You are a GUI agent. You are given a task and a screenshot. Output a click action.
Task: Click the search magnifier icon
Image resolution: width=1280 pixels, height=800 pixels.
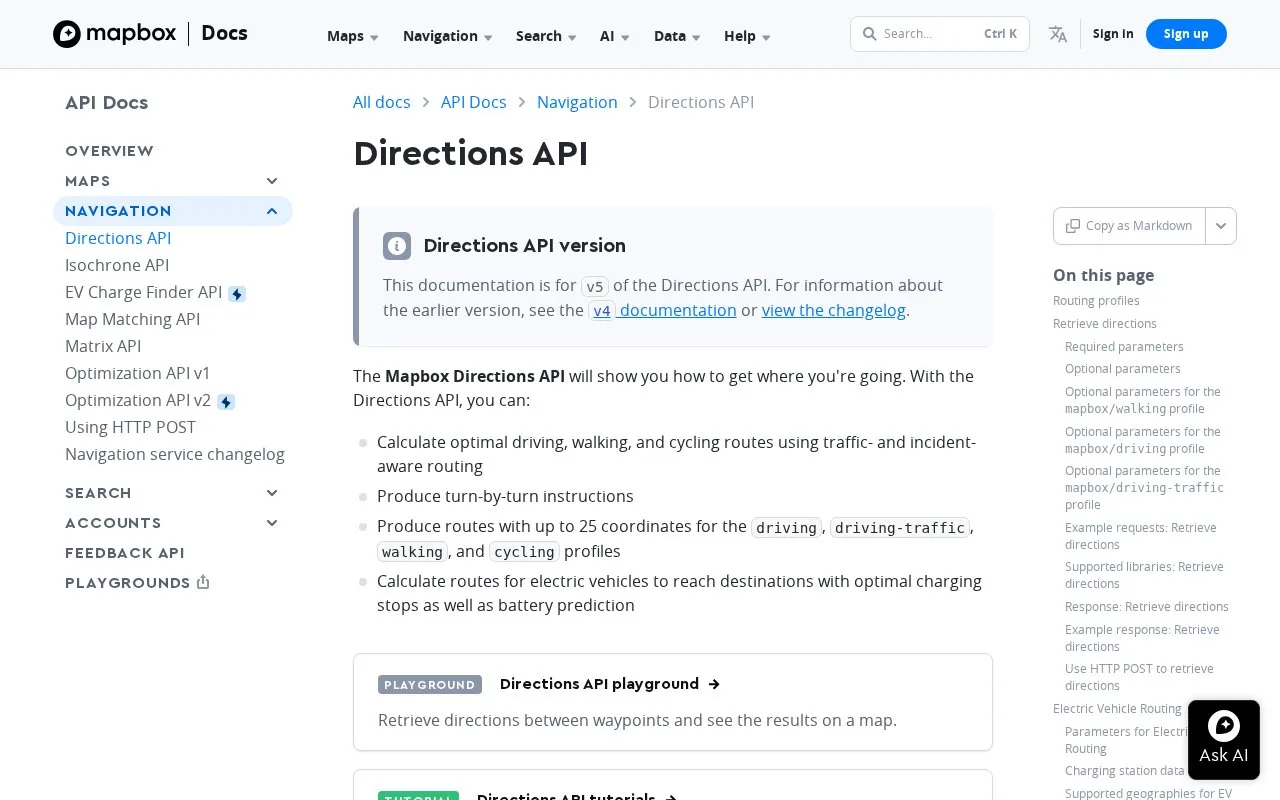tap(869, 34)
